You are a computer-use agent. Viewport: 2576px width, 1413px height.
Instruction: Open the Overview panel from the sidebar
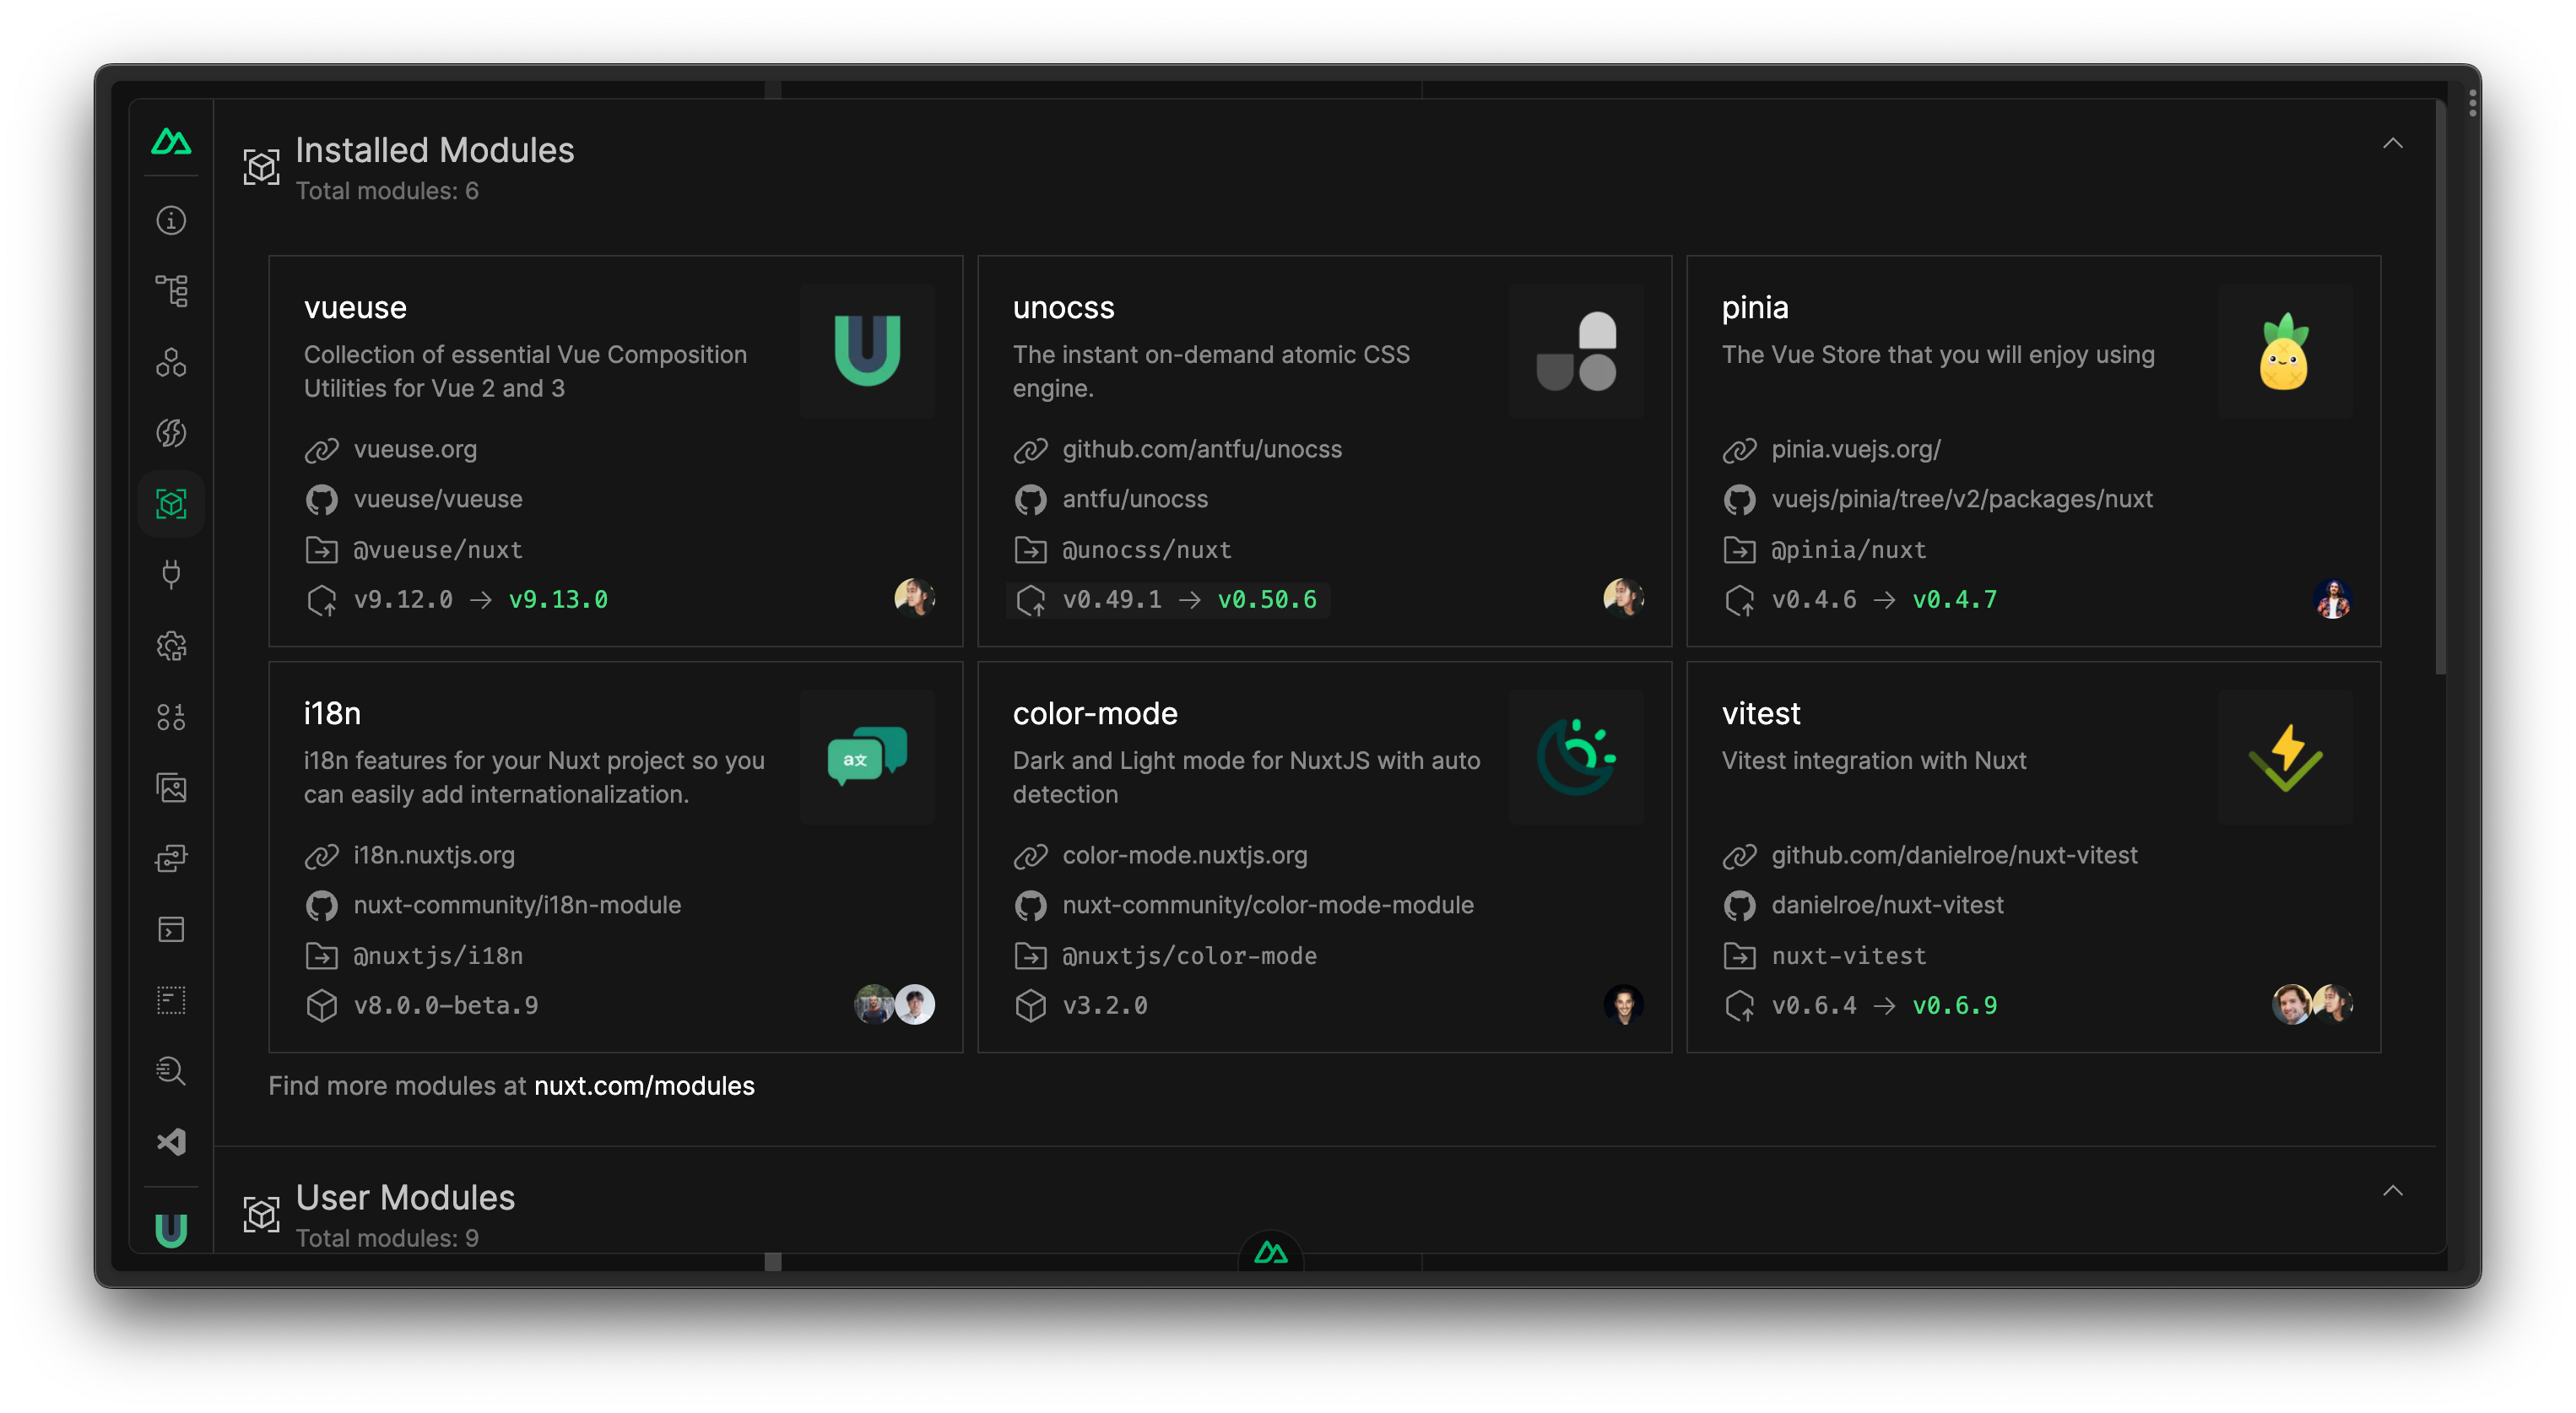point(171,220)
